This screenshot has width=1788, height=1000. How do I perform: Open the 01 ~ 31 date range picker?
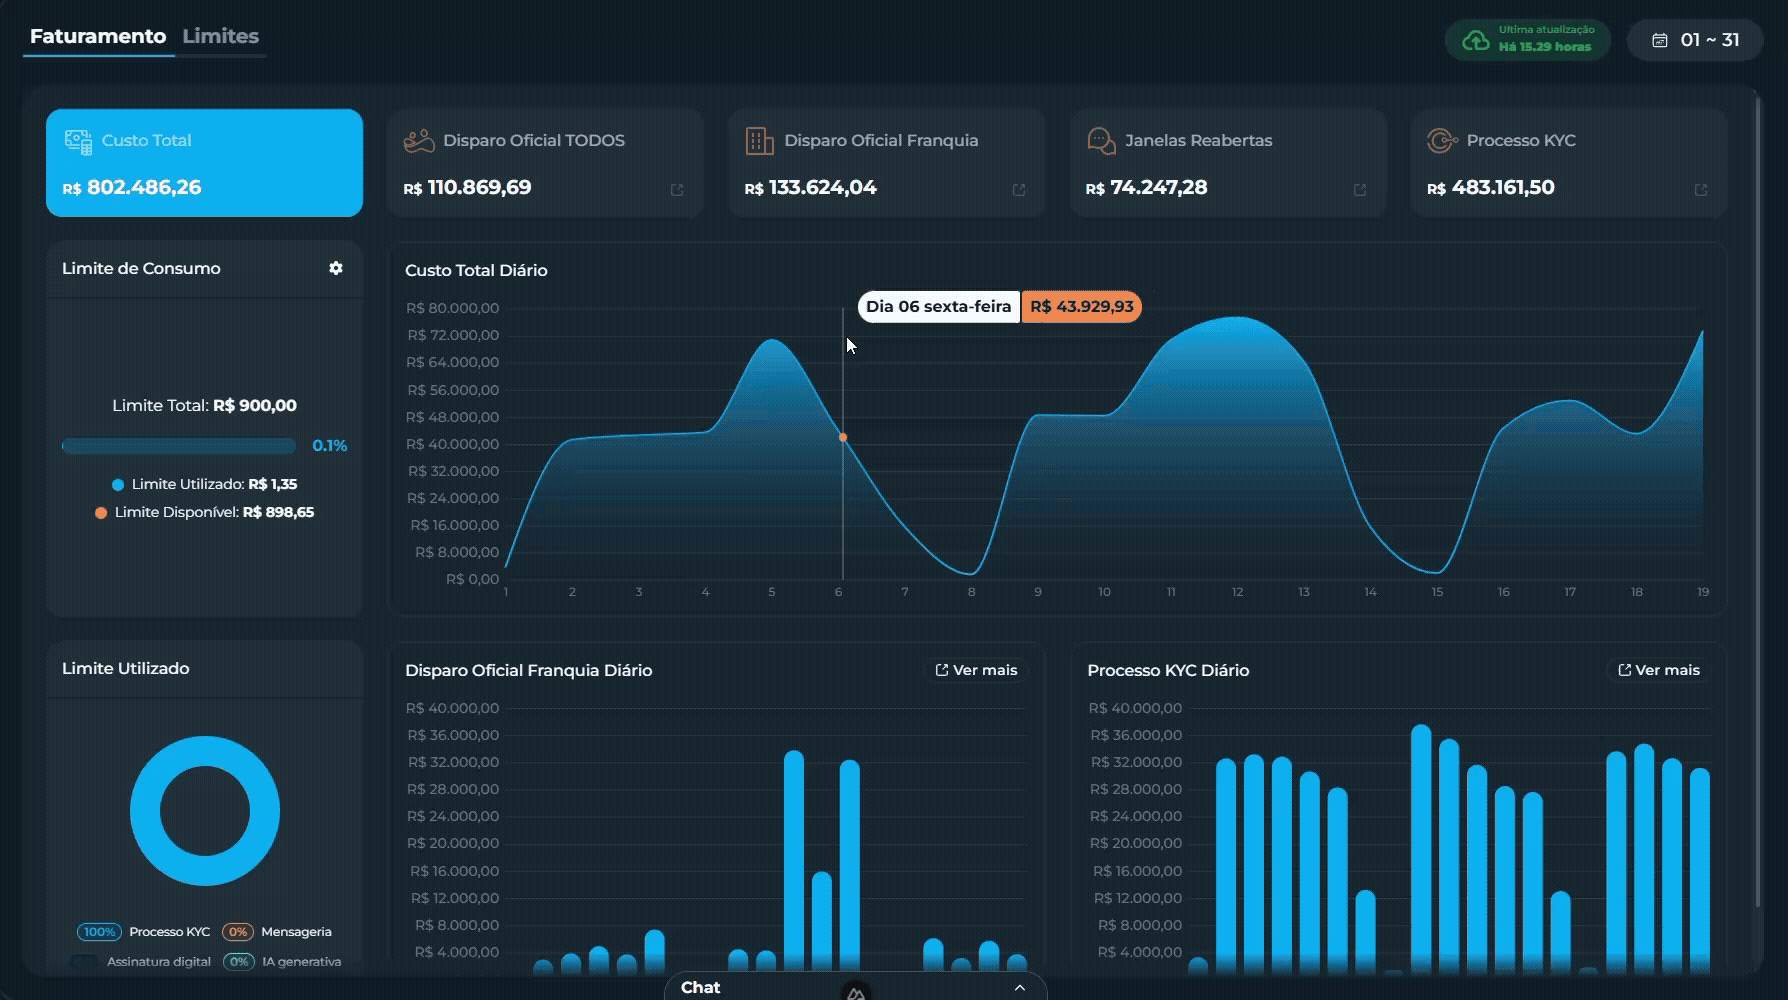[1695, 40]
